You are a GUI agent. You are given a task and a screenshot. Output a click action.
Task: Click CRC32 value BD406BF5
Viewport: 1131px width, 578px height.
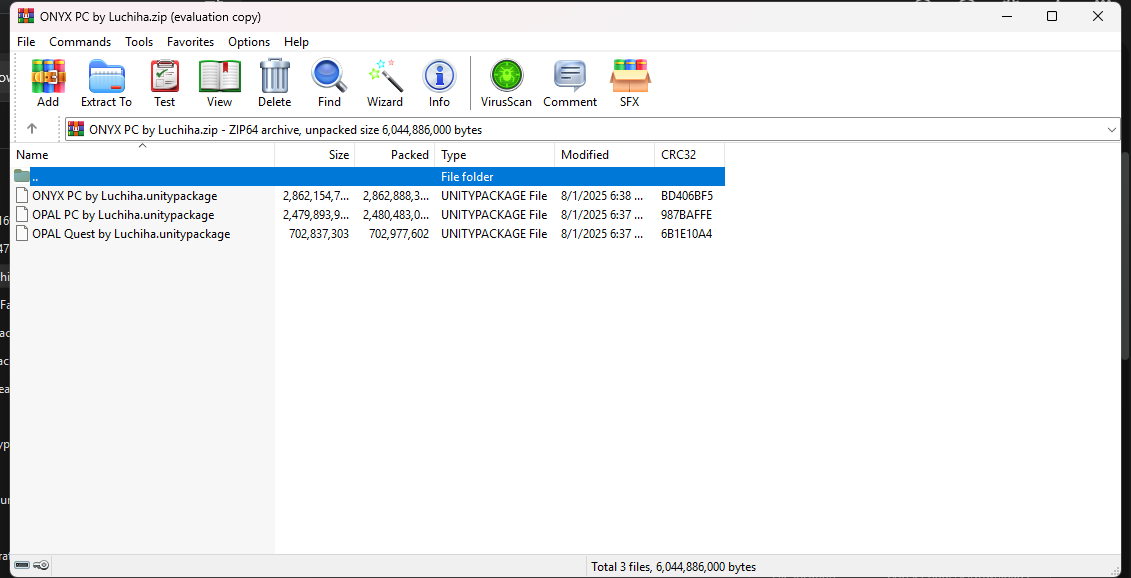click(x=687, y=196)
